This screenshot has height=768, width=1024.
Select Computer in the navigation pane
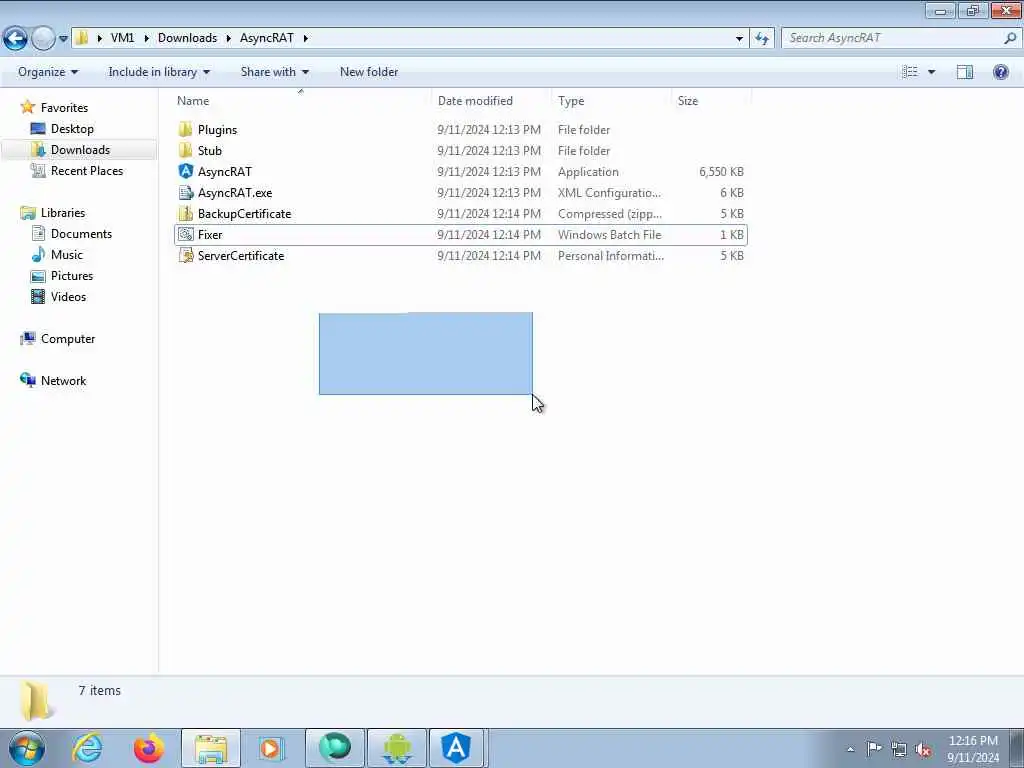(68, 338)
